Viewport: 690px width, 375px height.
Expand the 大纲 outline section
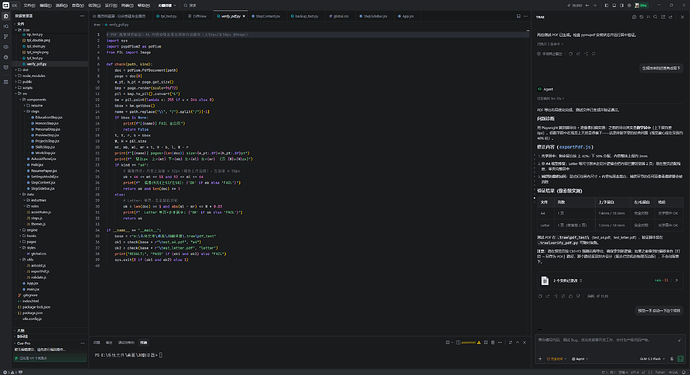(21, 331)
